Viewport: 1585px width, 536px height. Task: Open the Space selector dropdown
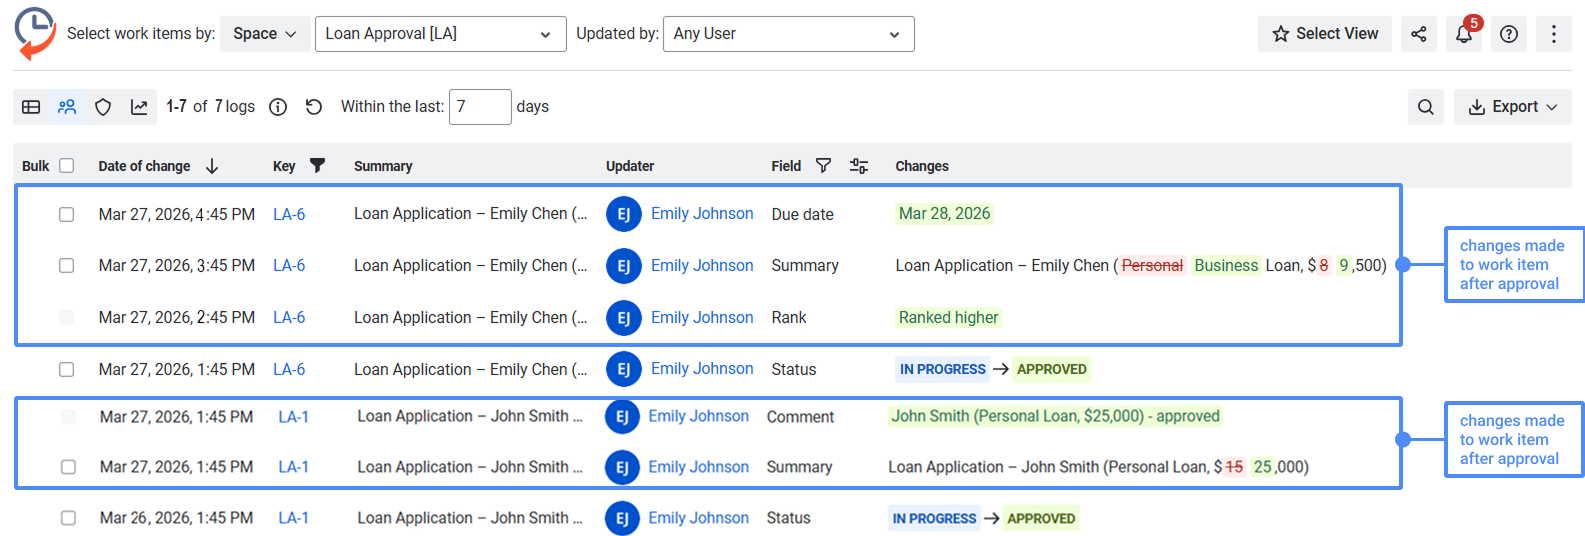point(265,34)
